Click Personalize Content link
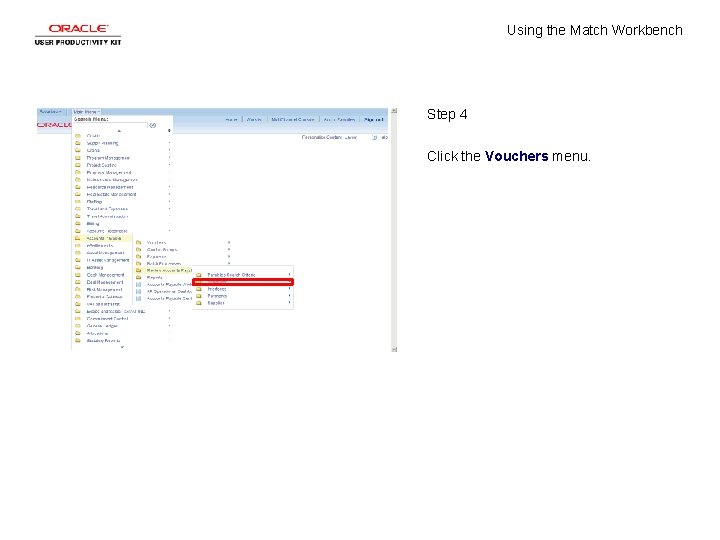Screen dimensions: 720x540 coord(322,137)
